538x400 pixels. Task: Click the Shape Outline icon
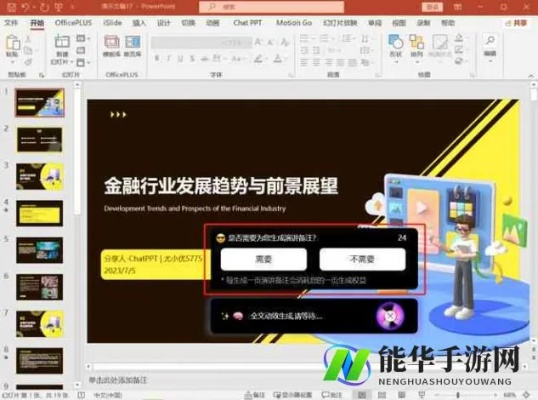459,50
